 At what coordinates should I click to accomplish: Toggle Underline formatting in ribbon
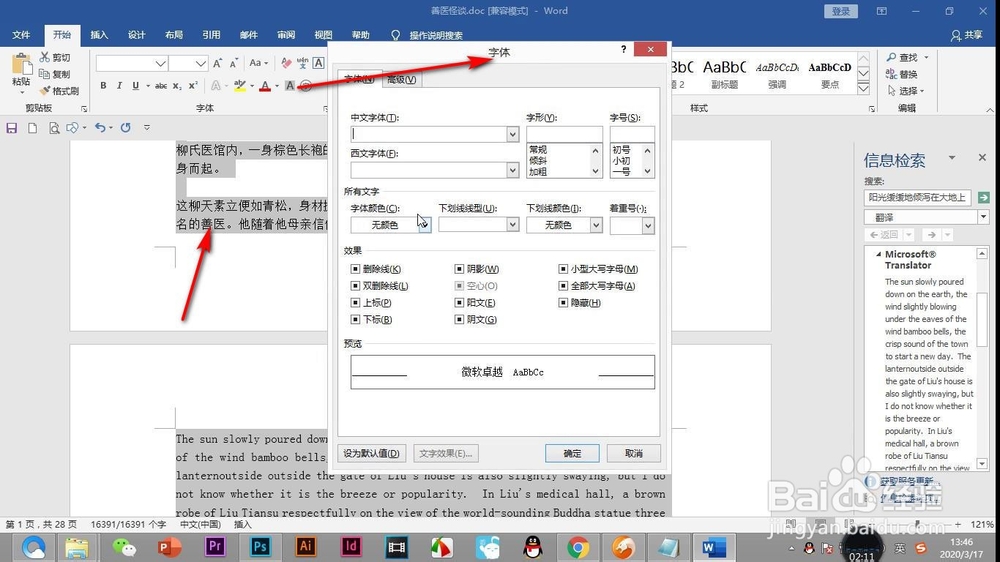click(135, 85)
